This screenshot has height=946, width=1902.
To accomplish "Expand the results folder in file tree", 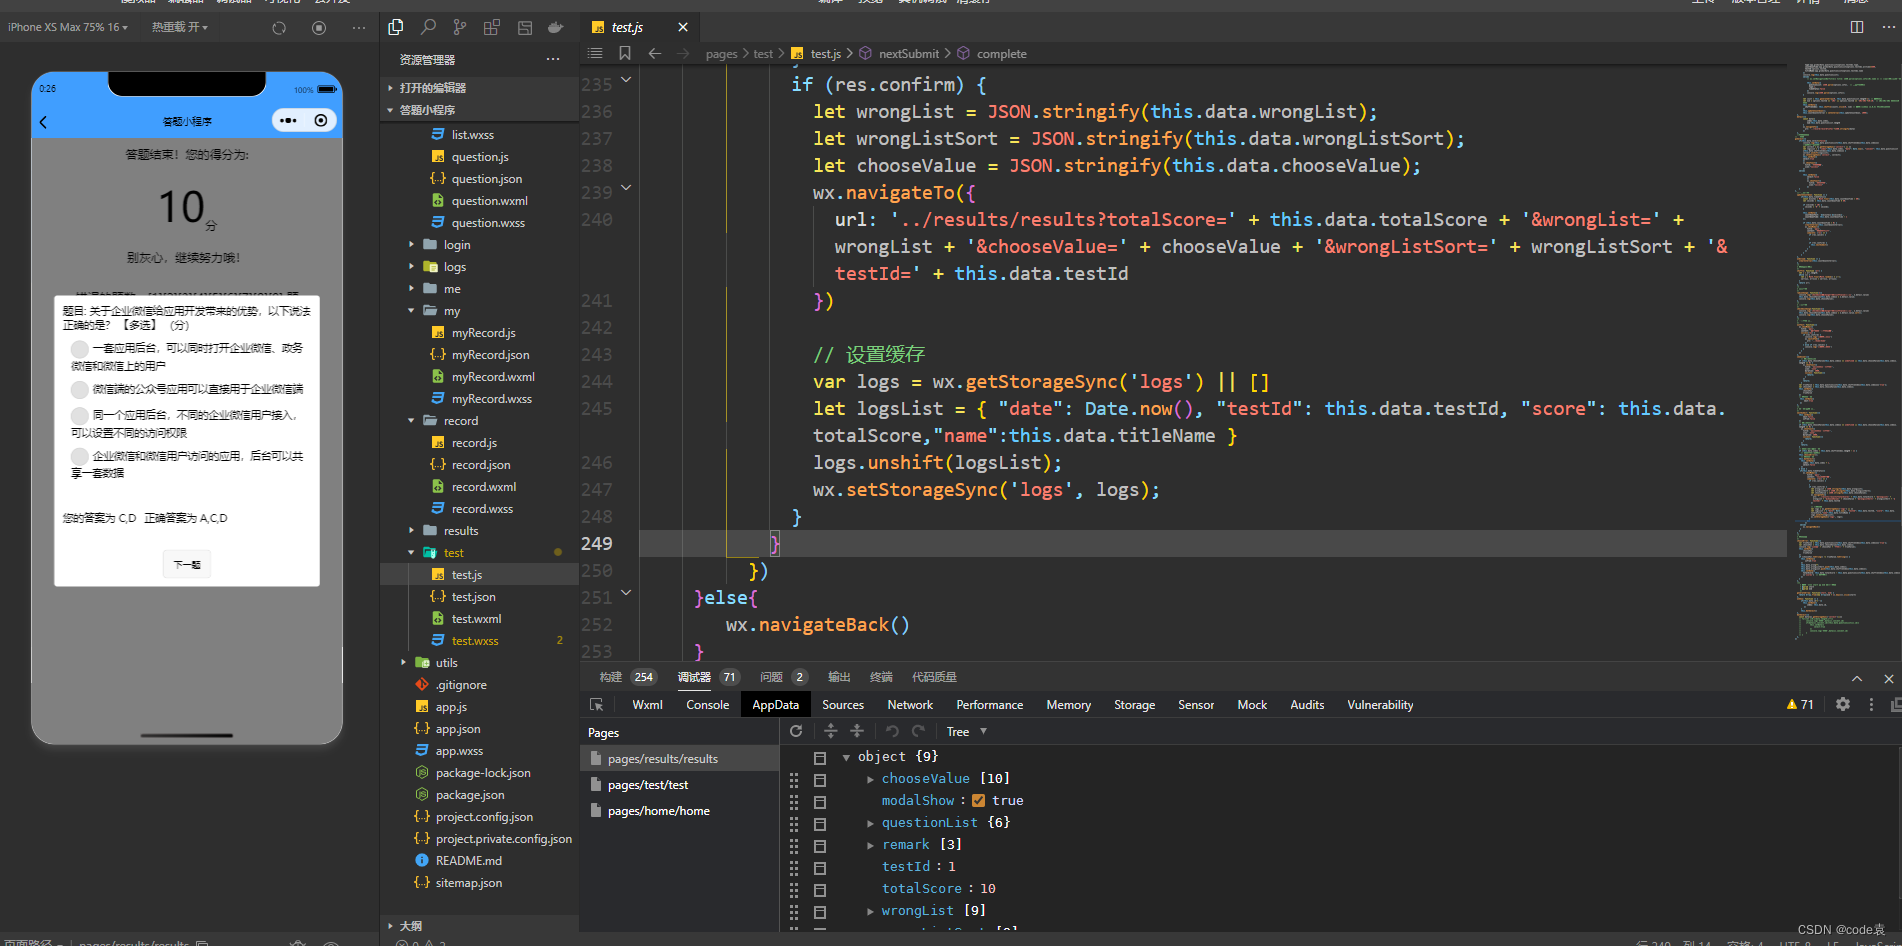I will point(460,531).
